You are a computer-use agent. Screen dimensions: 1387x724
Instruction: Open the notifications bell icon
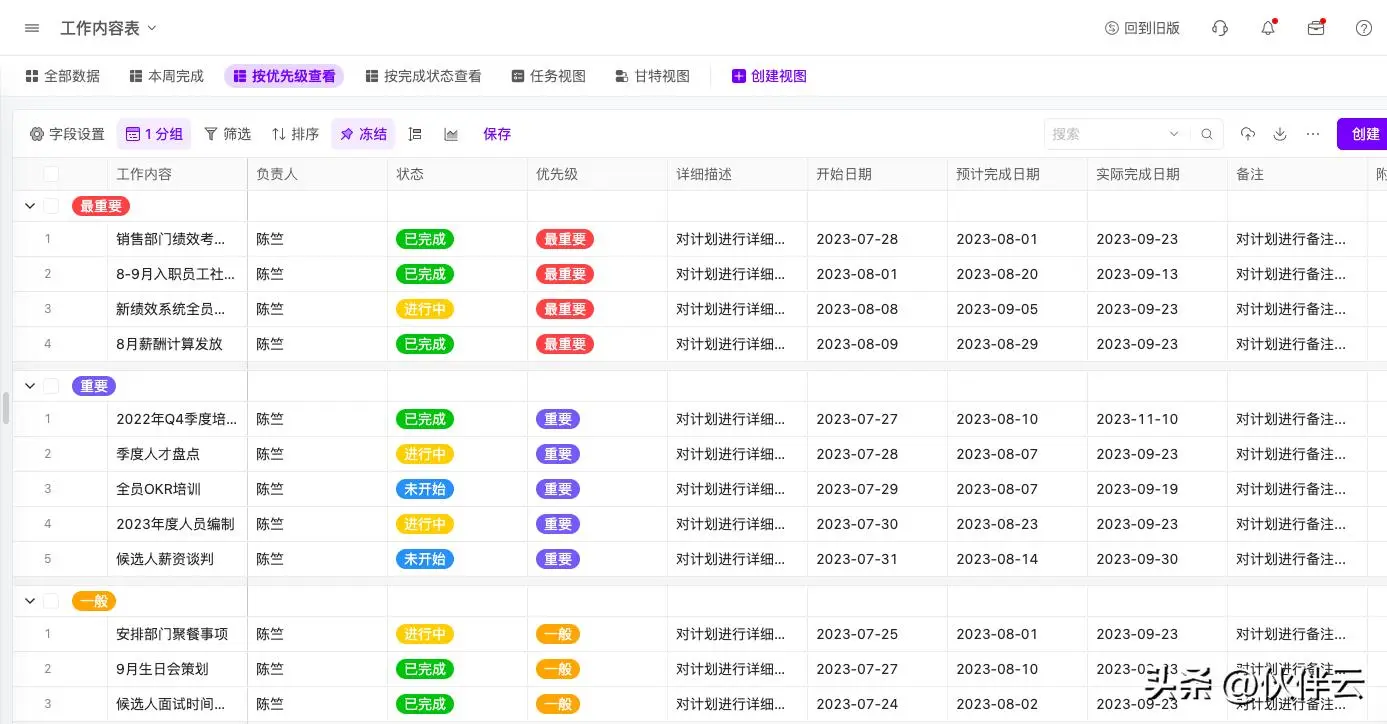tap(1268, 28)
